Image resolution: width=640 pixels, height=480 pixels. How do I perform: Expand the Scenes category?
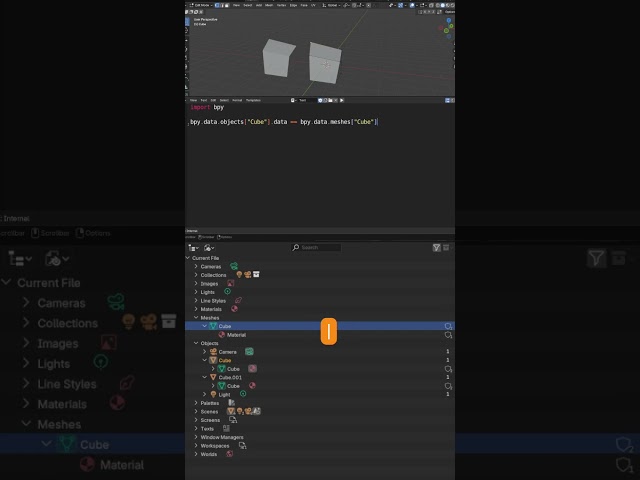click(x=196, y=411)
